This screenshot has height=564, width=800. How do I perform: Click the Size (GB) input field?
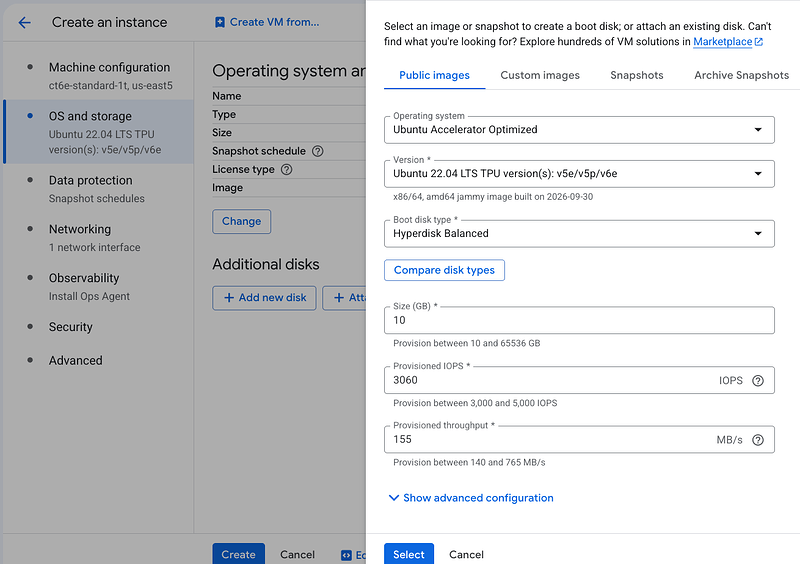pos(579,321)
